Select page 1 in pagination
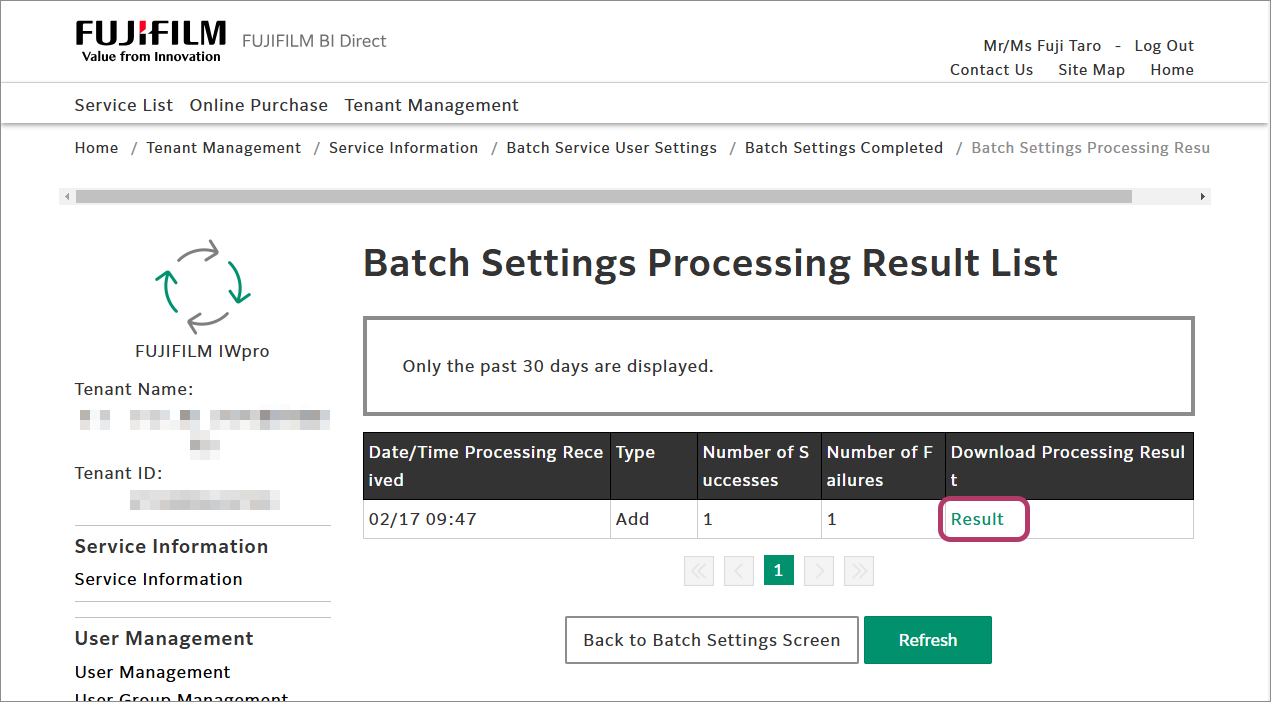The width and height of the screenshot is (1271, 702). pos(779,571)
